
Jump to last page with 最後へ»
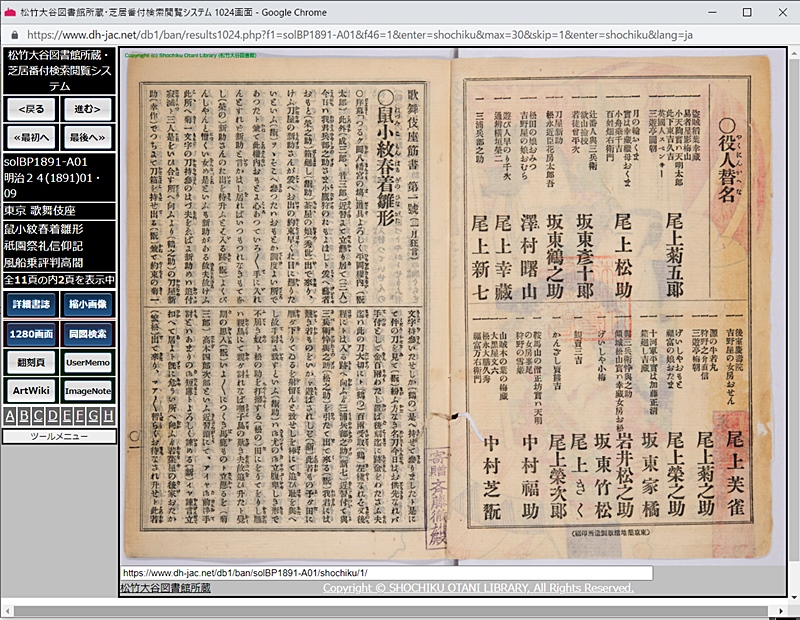88,136
